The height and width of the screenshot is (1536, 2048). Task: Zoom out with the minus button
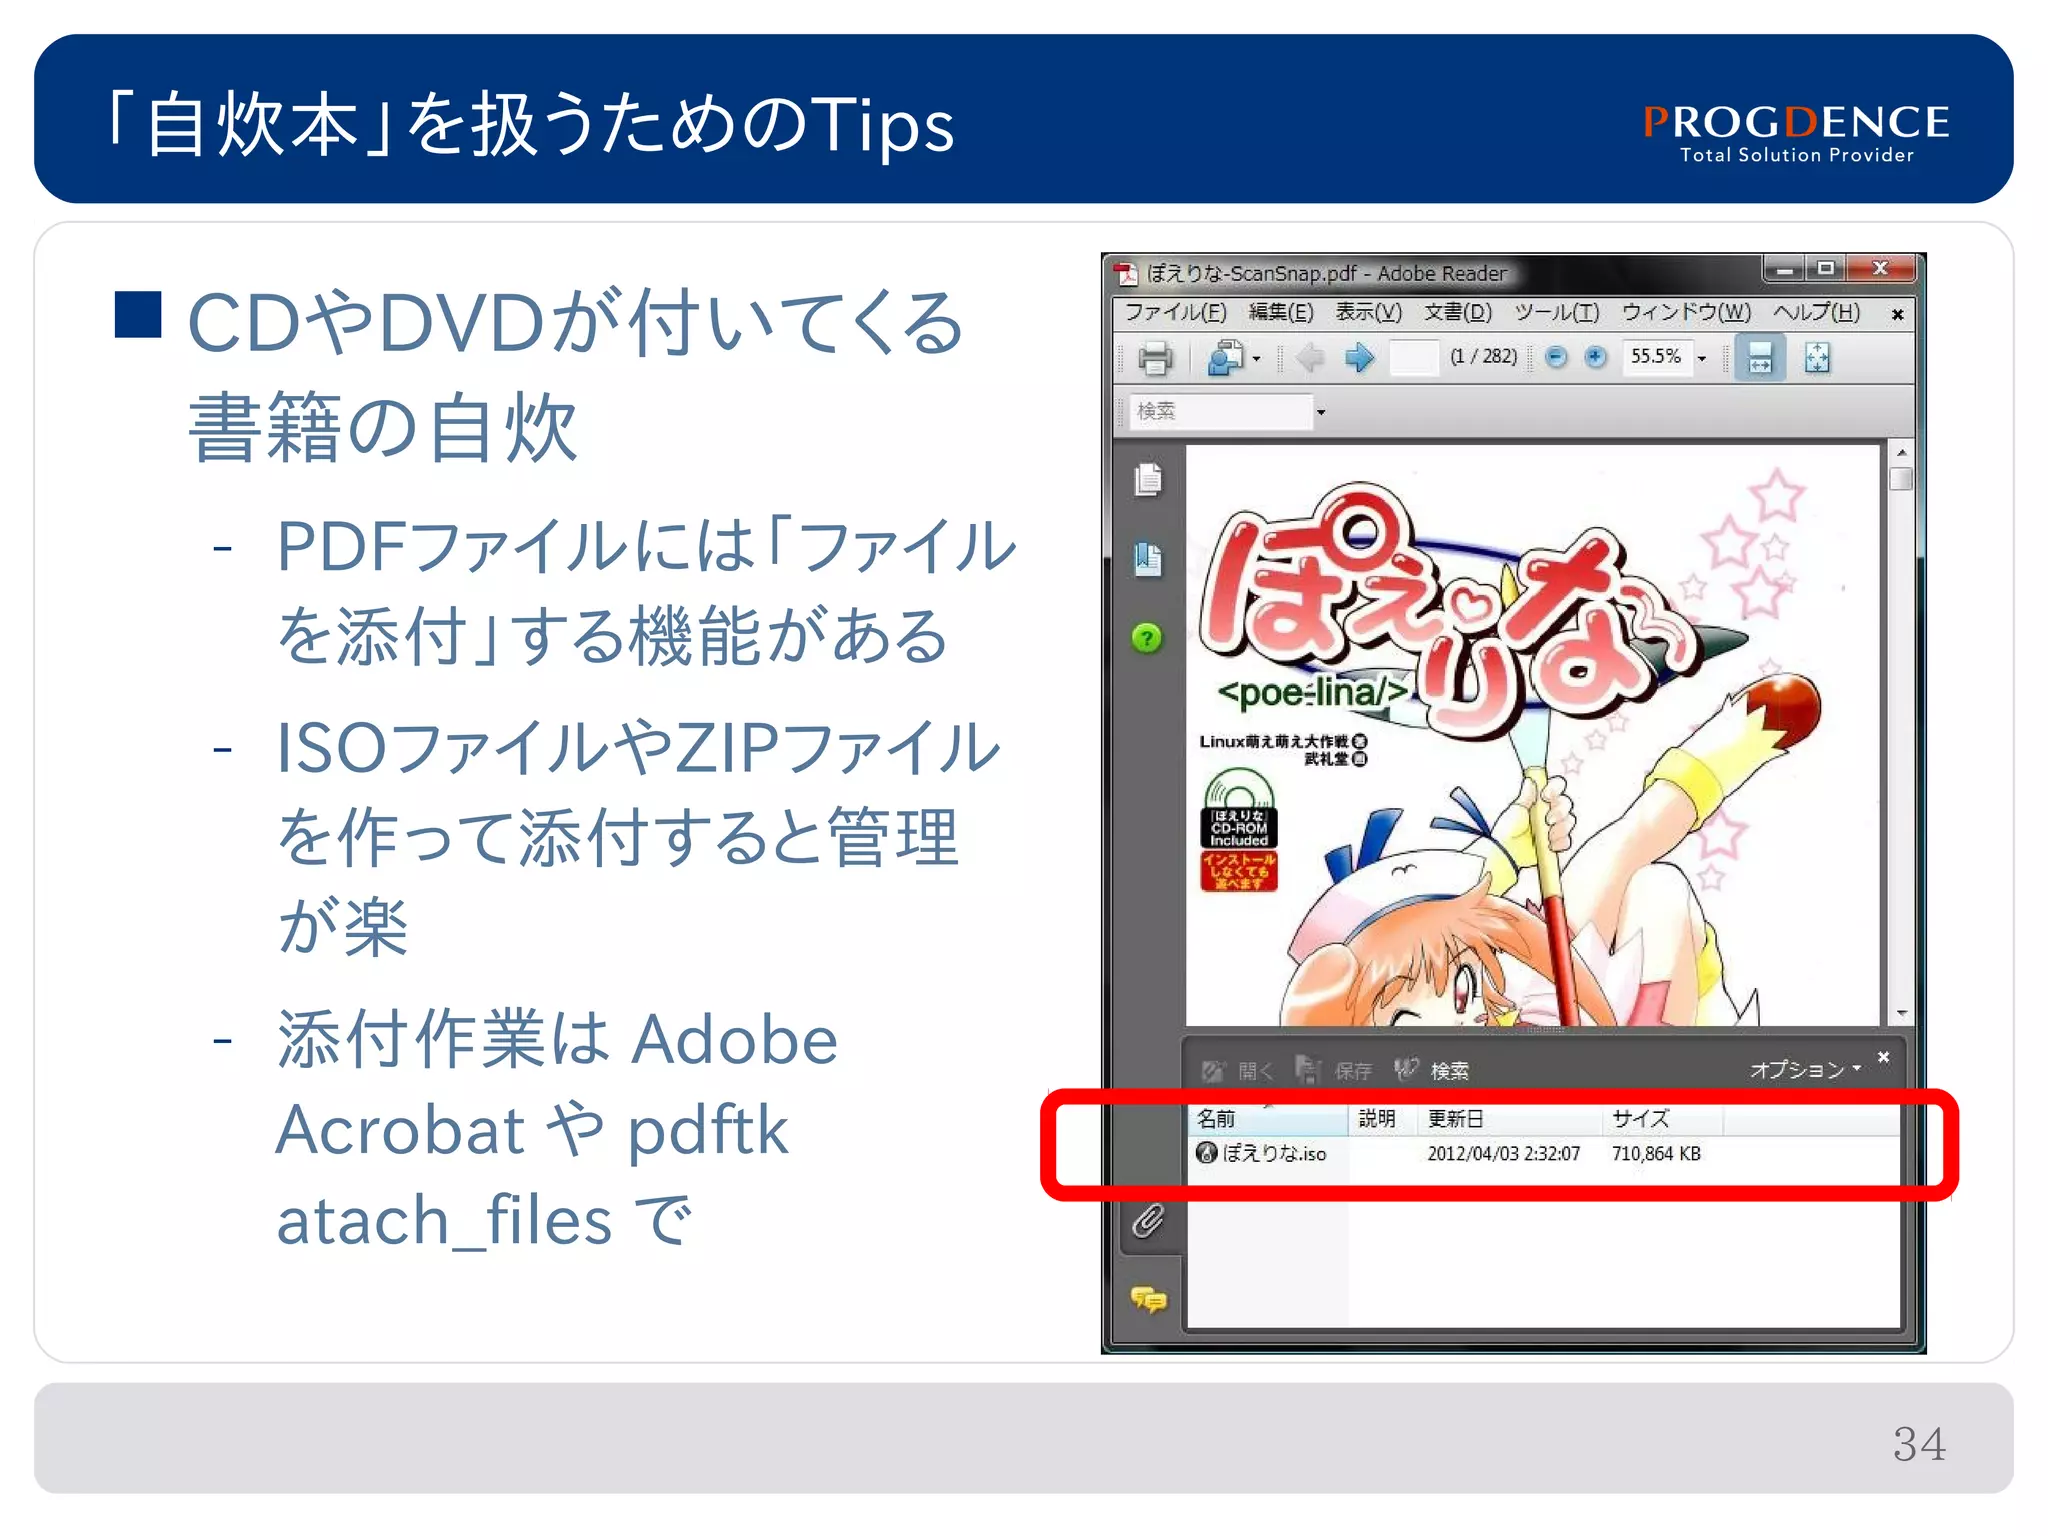[x=1556, y=357]
